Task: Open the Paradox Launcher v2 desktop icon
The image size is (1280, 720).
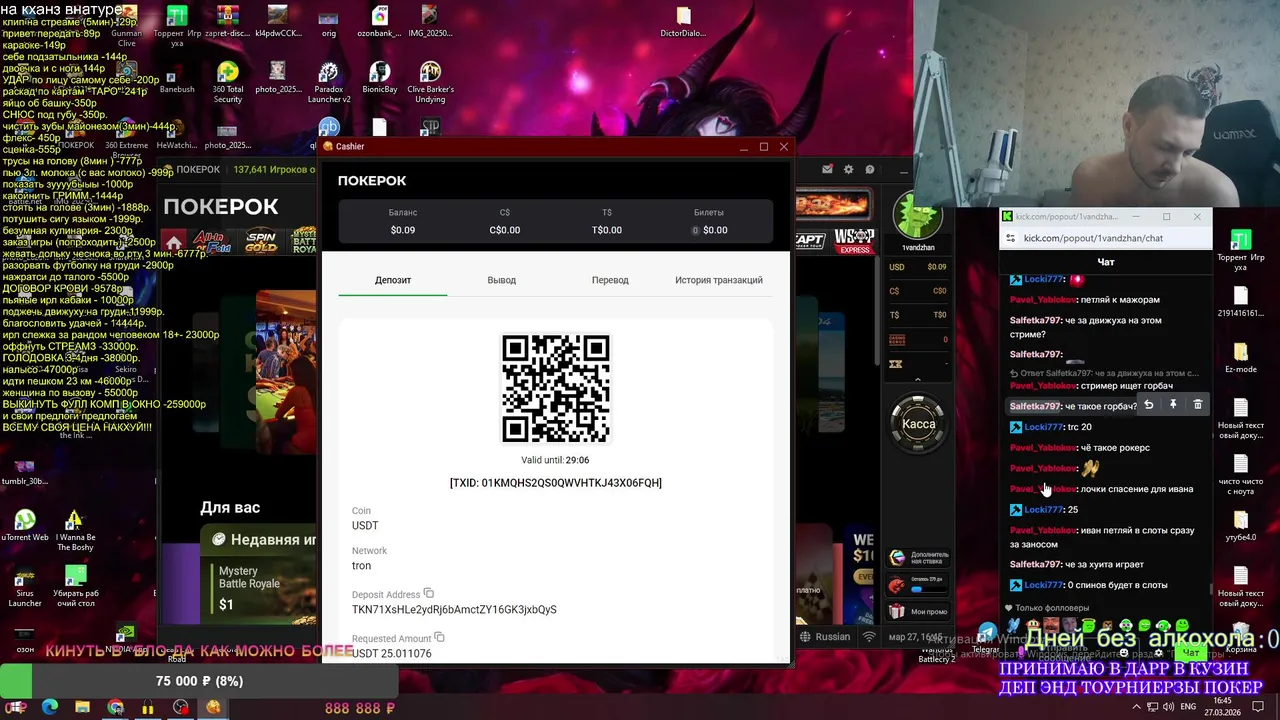Action: point(329,82)
